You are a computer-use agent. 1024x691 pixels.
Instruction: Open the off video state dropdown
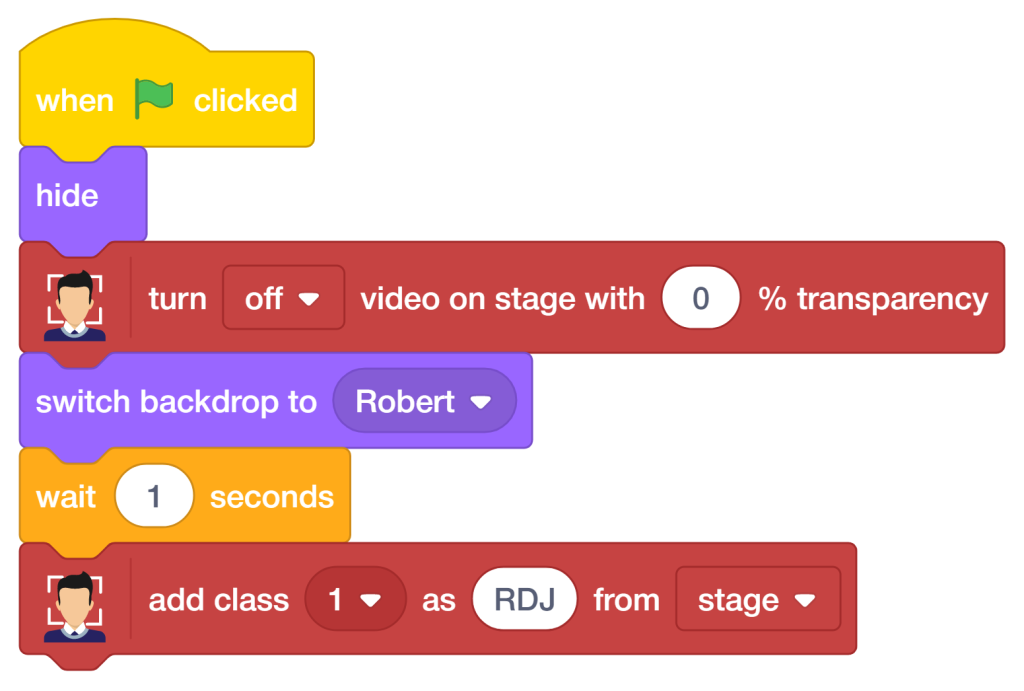pos(283,298)
